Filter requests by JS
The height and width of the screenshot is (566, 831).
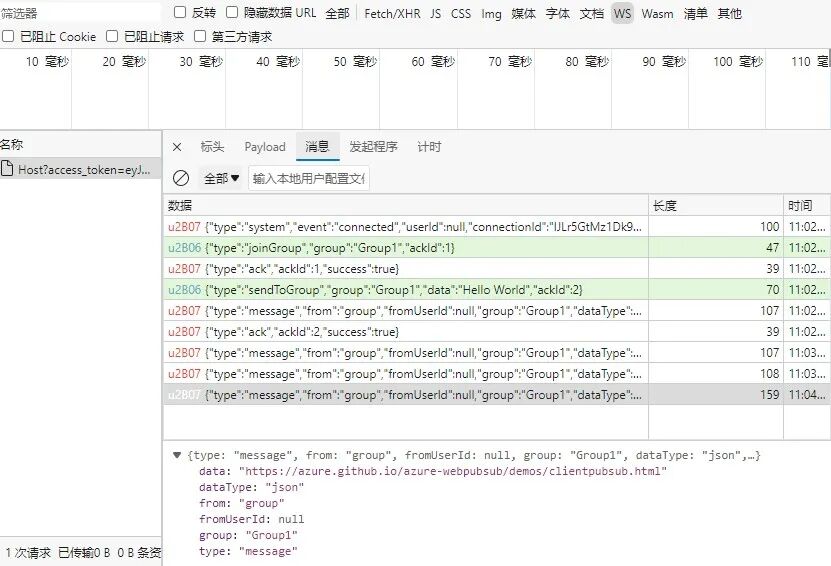point(435,13)
